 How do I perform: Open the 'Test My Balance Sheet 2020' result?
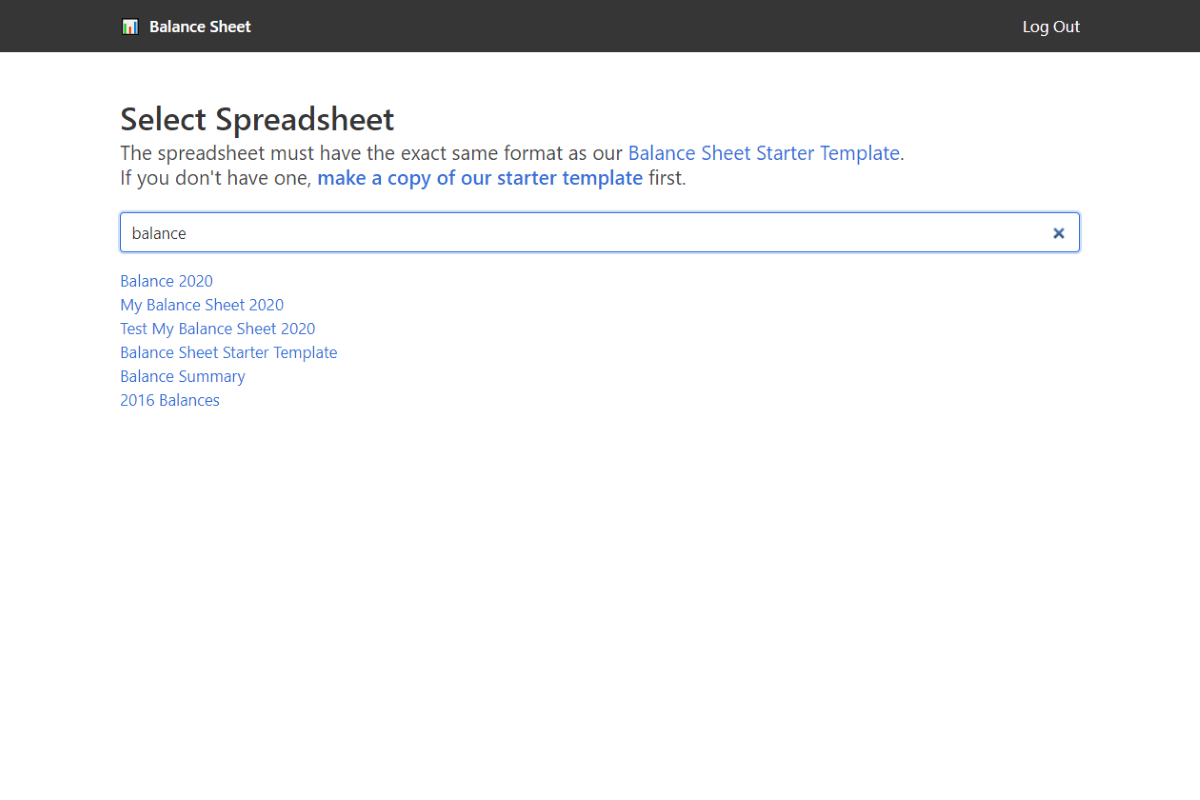click(x=217, y=329)
